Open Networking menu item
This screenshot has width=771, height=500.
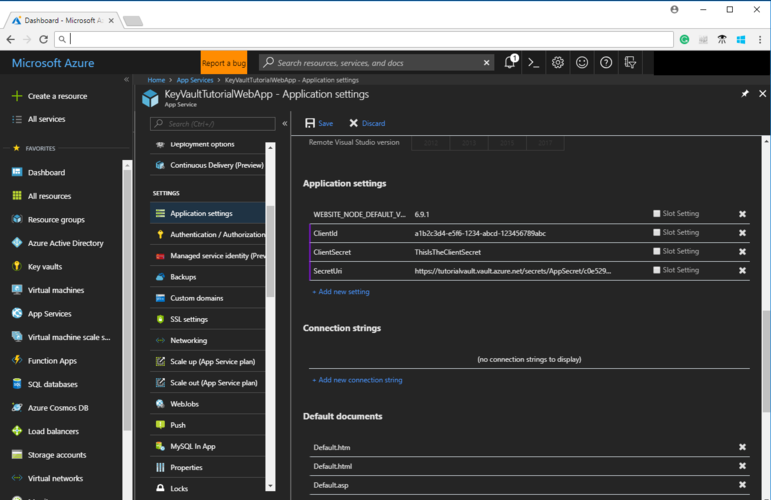(208, 340)
